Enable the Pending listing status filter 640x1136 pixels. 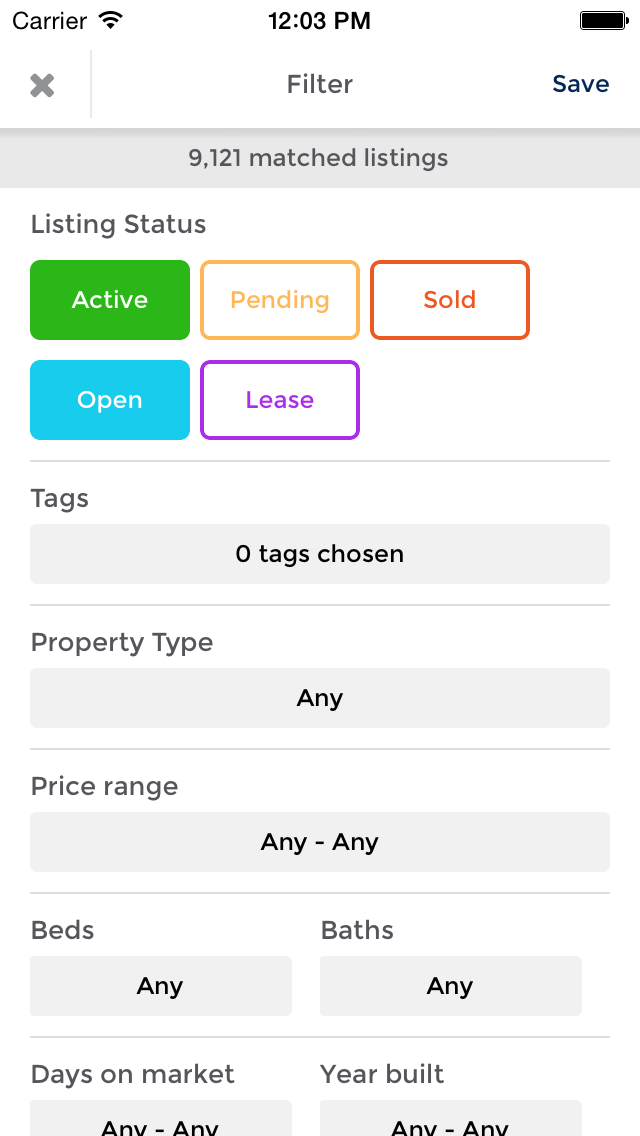280,299
